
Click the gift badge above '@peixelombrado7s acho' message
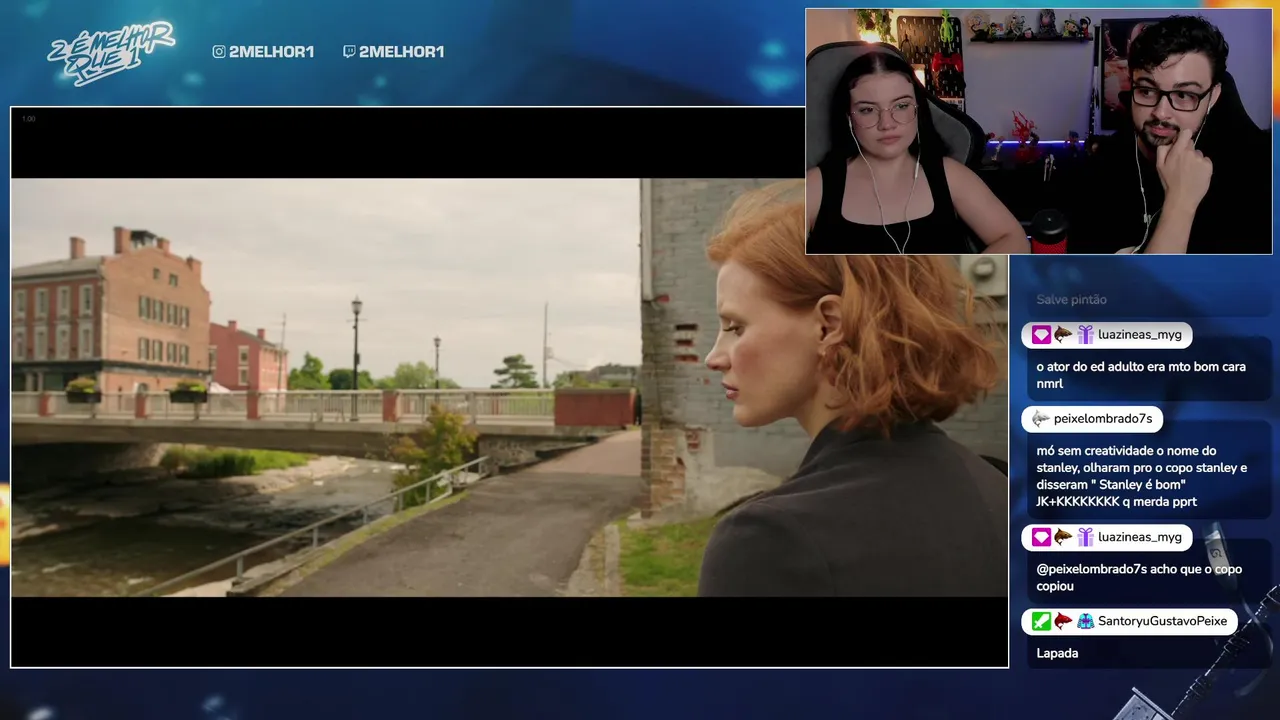coord(1085,537)
